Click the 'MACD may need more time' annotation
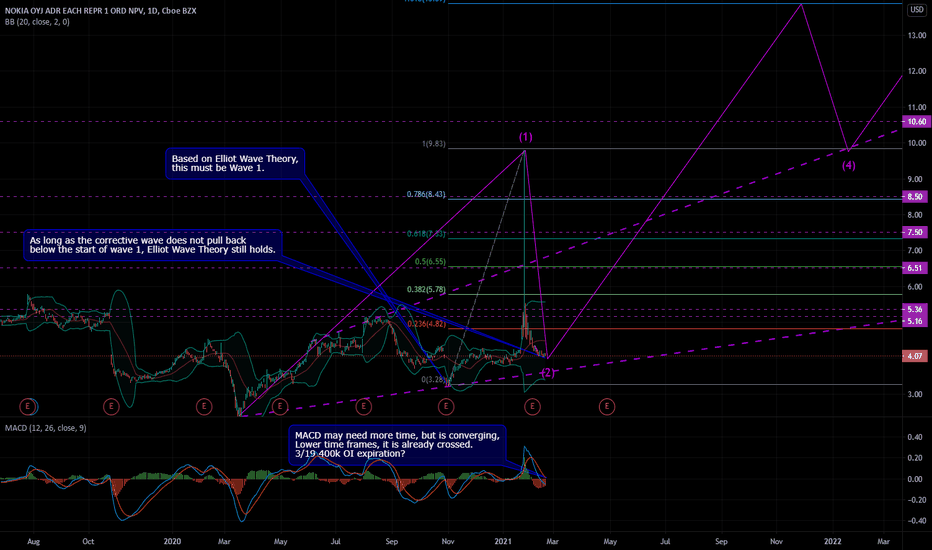Viewport: 932px width, 550px height. [397, 445]
